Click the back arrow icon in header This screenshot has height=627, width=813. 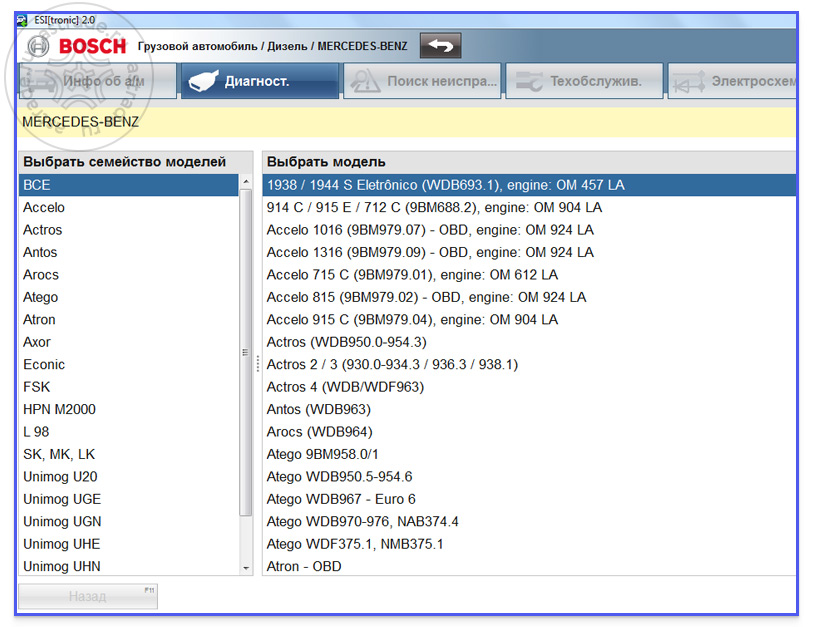pos(440,46)
